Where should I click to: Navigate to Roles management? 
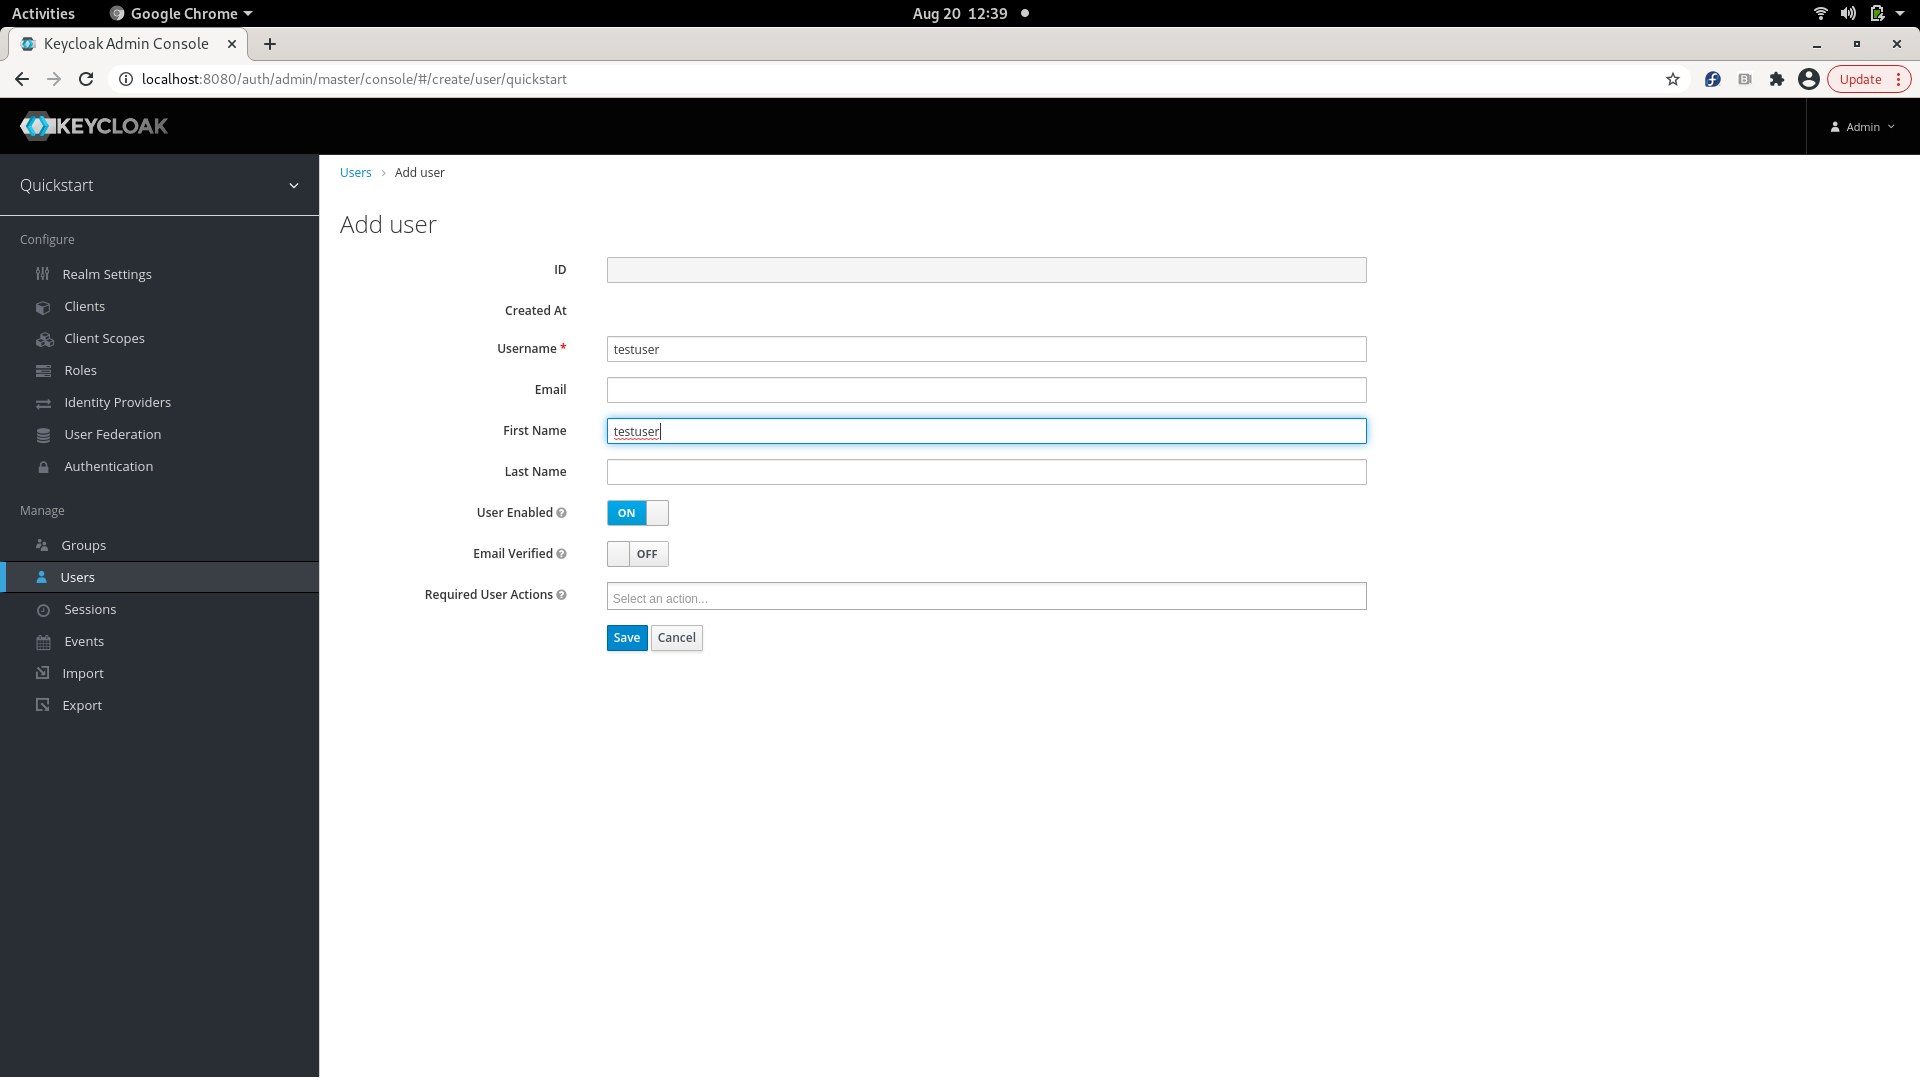80,369
